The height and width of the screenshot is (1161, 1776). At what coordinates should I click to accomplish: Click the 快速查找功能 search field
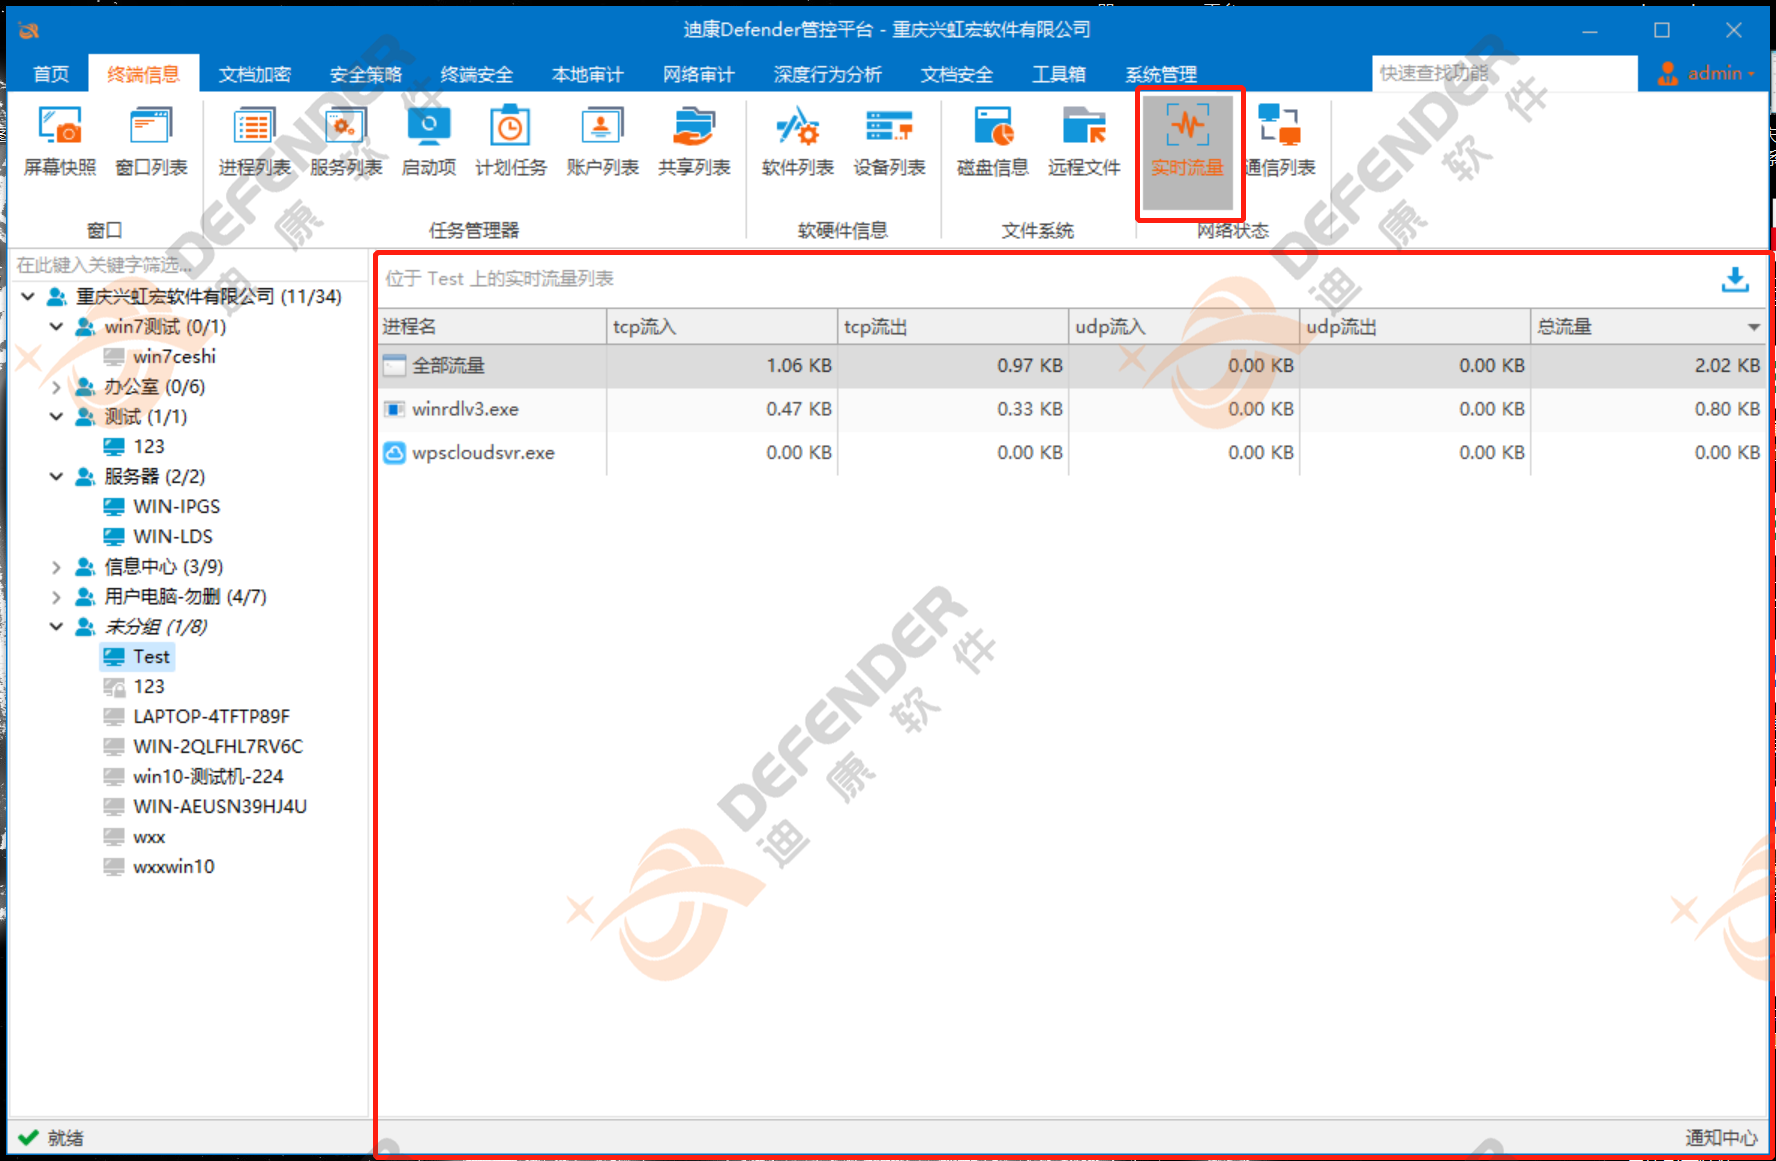1504,73
